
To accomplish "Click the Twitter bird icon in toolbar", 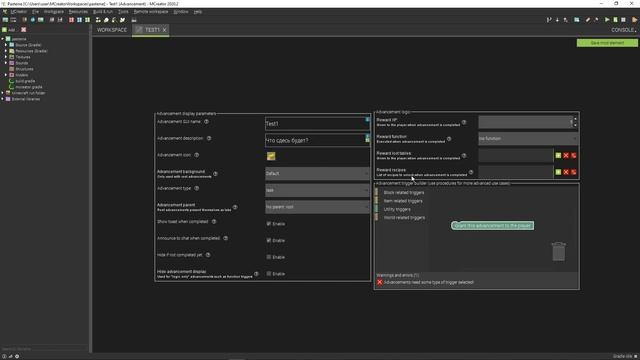I will coord(122,20).
